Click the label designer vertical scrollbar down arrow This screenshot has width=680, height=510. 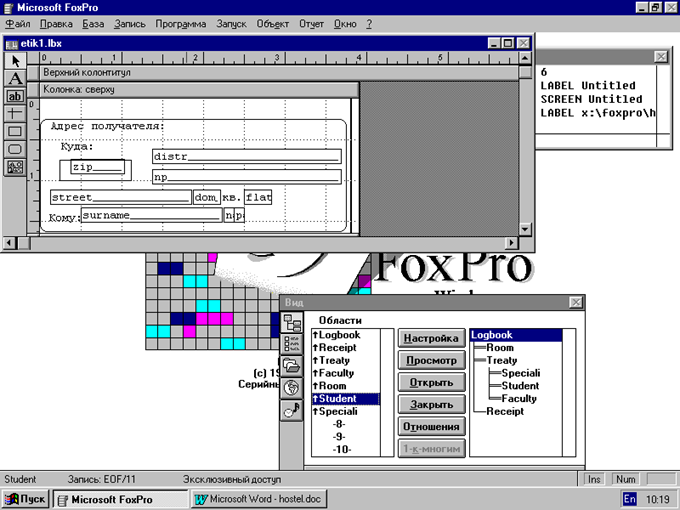point(525,229)
